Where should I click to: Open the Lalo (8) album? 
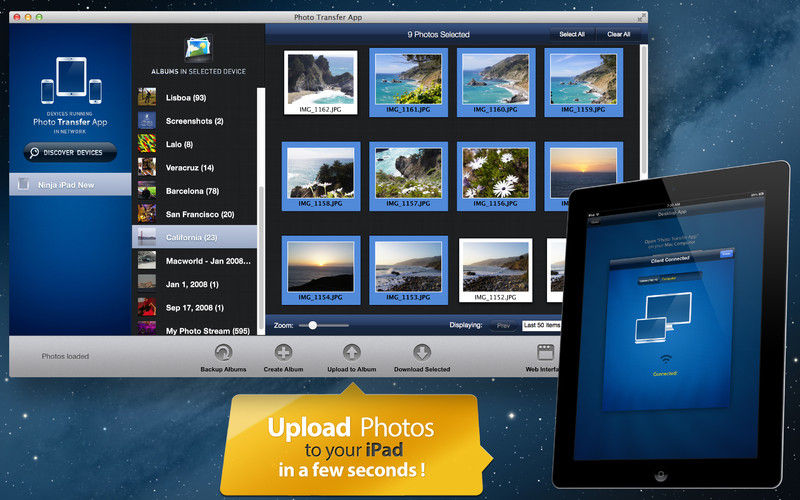pyautogui.click(x=194, y=144)
